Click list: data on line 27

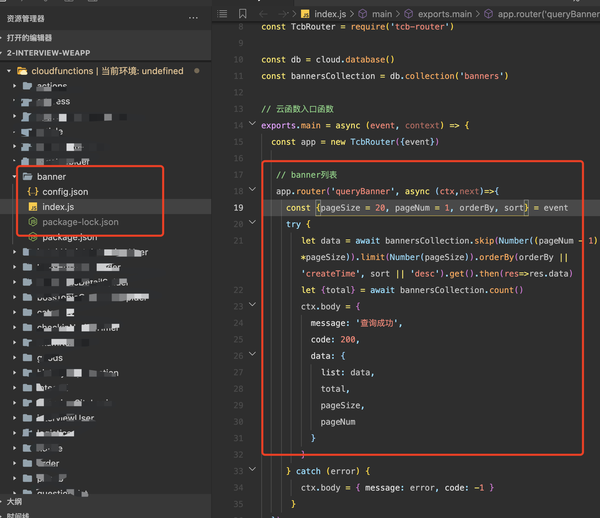[346, 373]
